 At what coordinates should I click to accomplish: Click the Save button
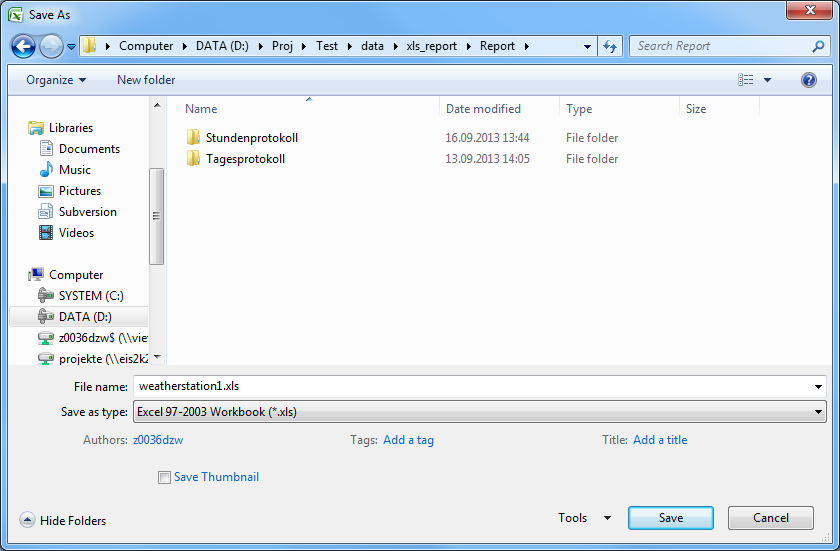pyautogui.click(x=671, y=518)
